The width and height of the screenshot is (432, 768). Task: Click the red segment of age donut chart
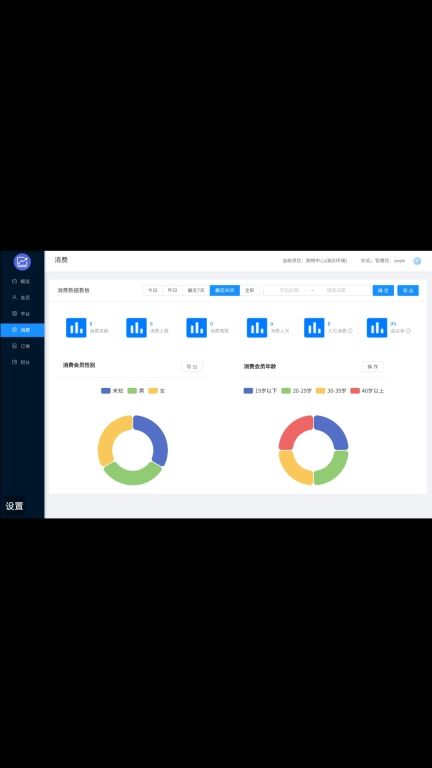pos(292,431)
